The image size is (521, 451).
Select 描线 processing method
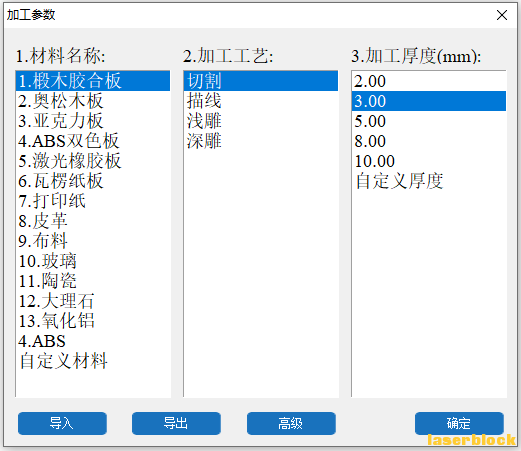coord(261,101)
